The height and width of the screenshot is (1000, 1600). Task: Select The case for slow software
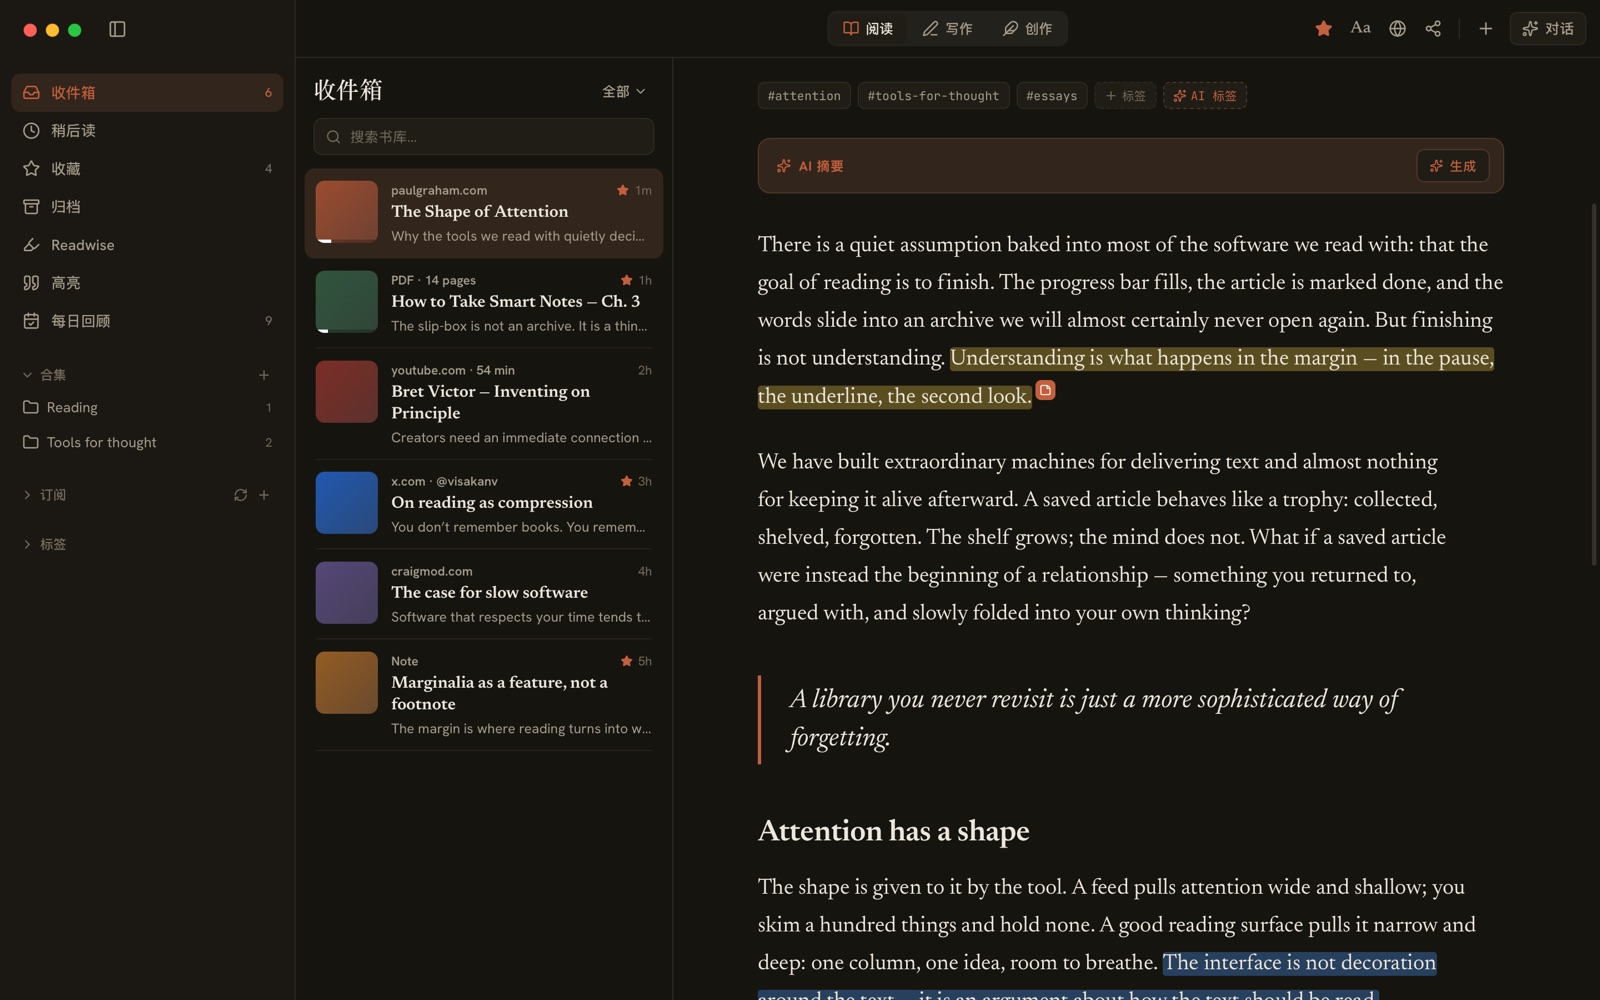click(484, 594)
